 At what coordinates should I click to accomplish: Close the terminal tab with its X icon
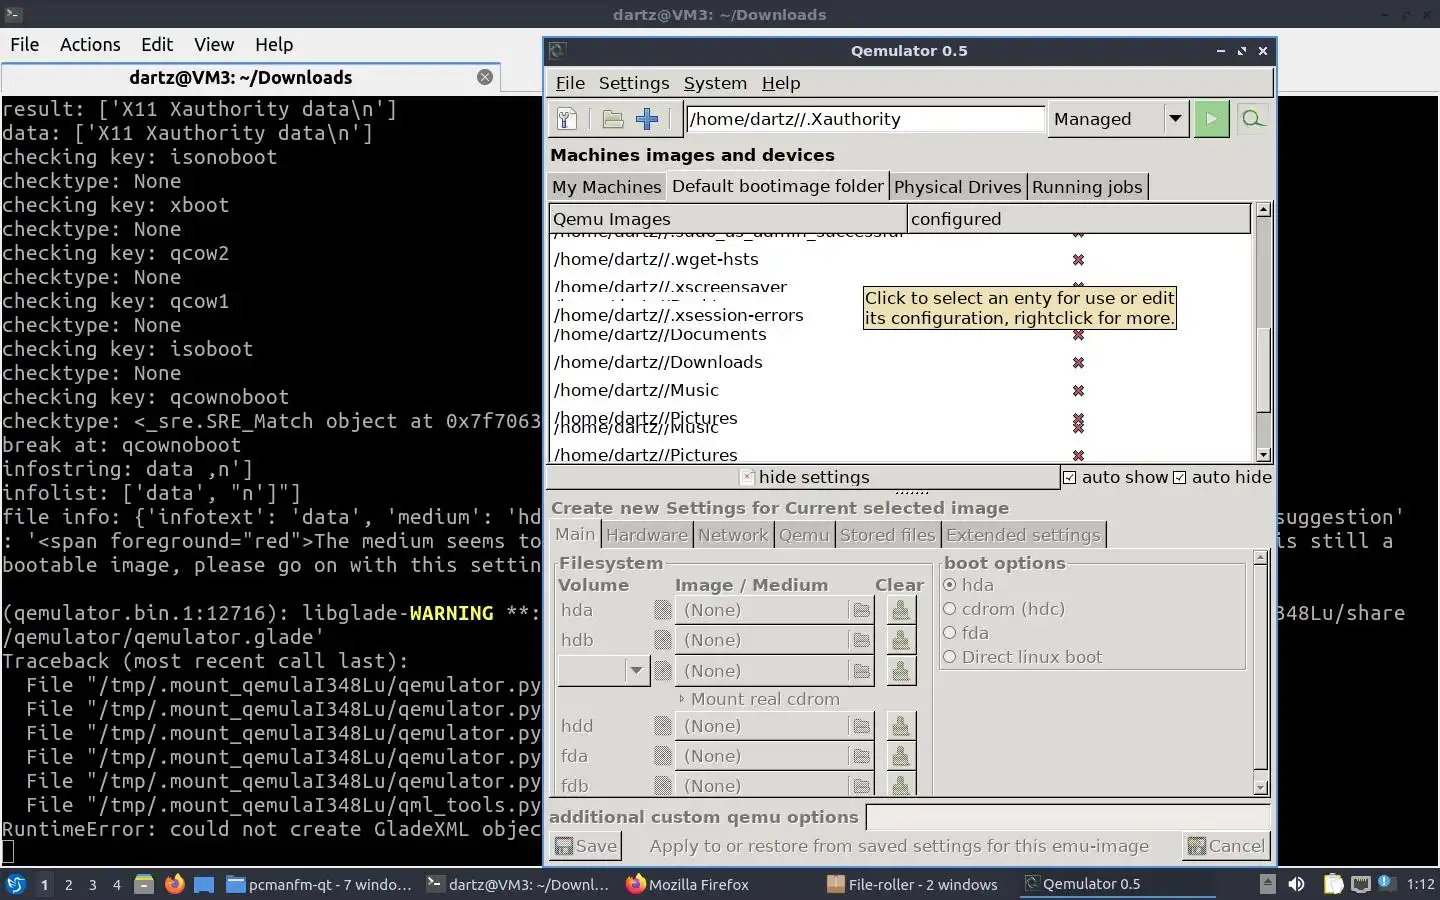tap(485, 77)
